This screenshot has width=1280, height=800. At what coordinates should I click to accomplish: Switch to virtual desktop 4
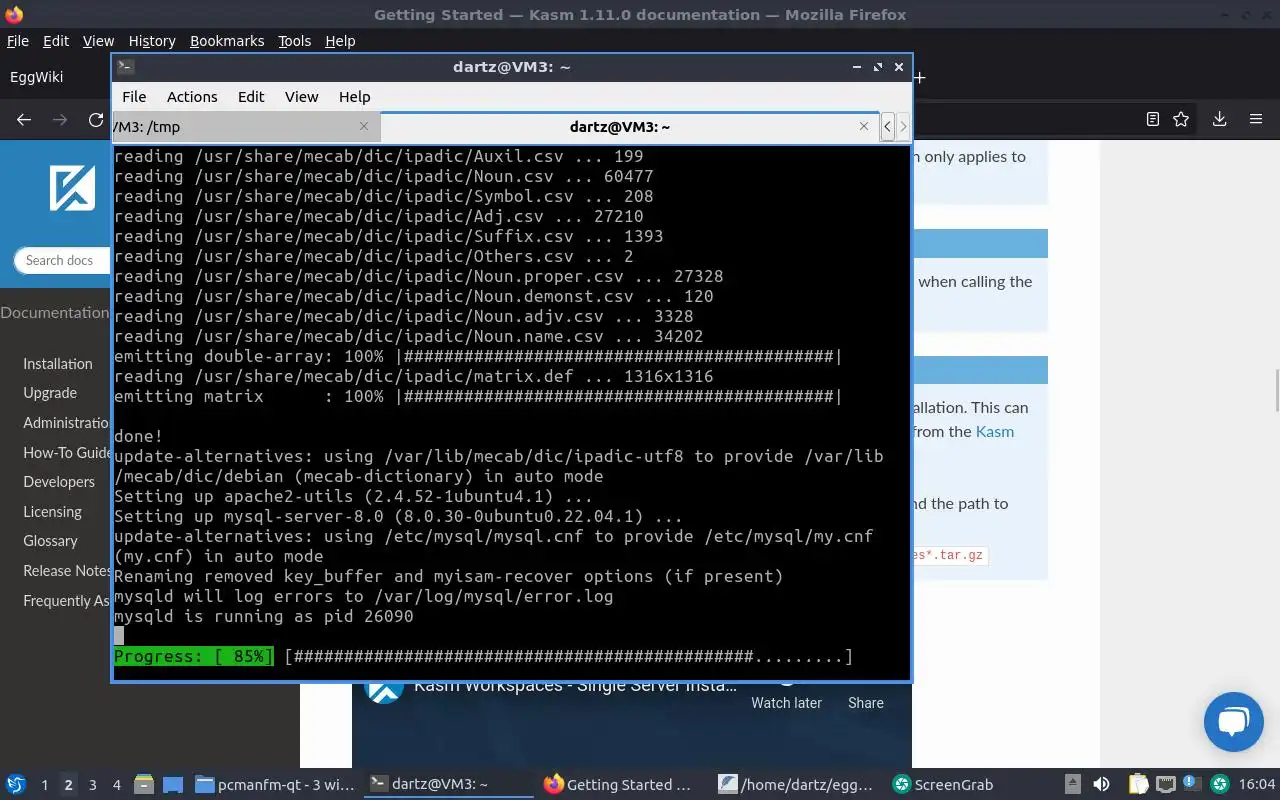point(116,785)
